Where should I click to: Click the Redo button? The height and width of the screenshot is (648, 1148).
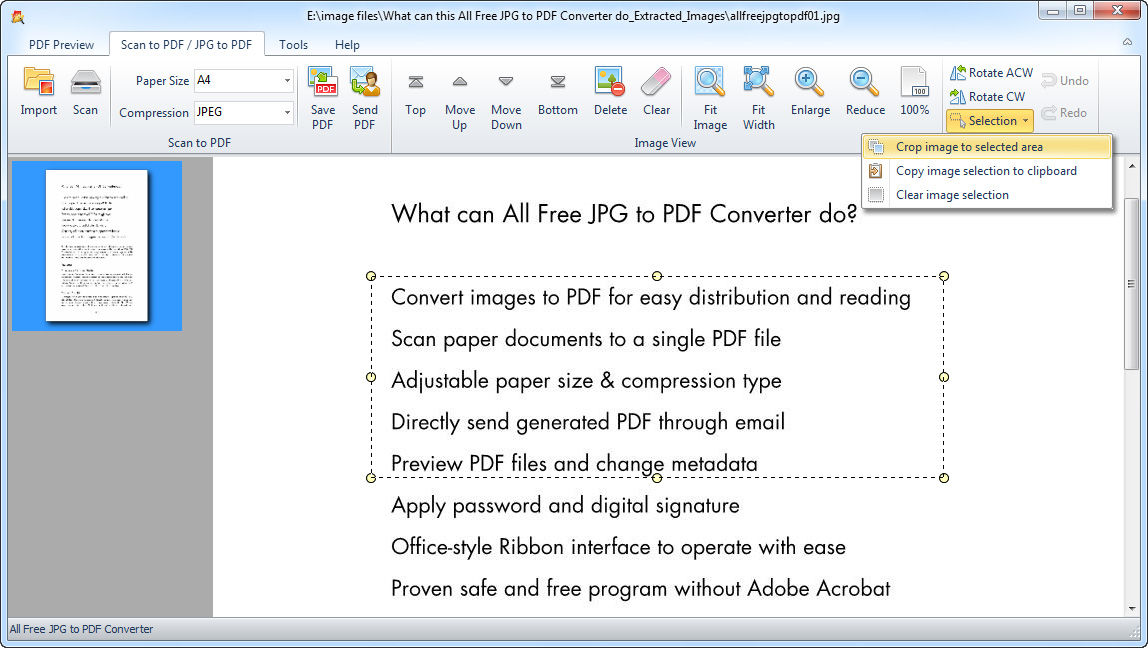[1064, 113]
